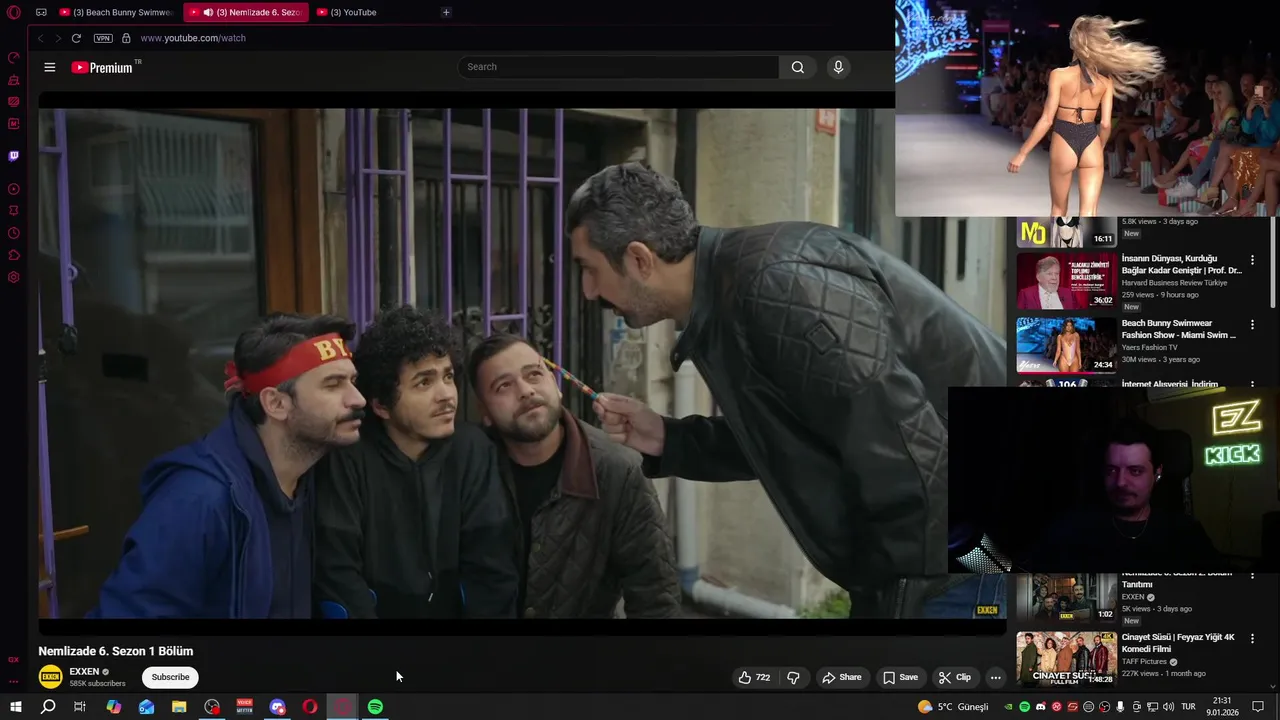Play Beach Bunny Swimwear Fashion Show thumbnail

tap(1066, 345)
